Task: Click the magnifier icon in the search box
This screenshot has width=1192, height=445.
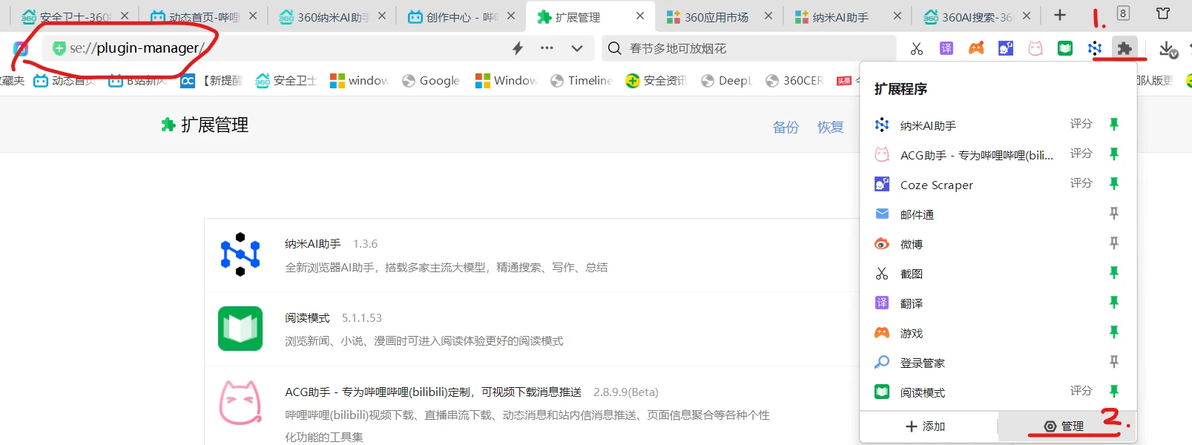Action: pos(614,48)
